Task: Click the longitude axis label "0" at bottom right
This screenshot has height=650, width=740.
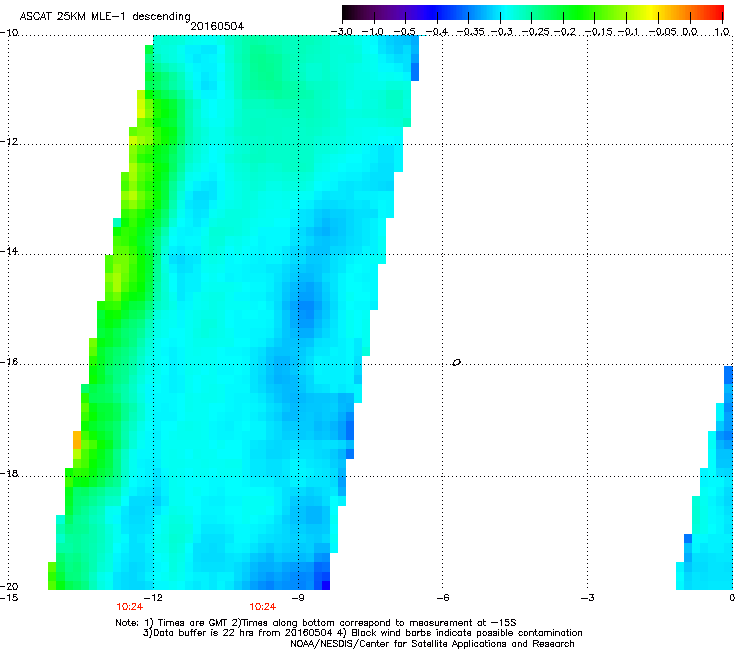Action: point(732,598)
